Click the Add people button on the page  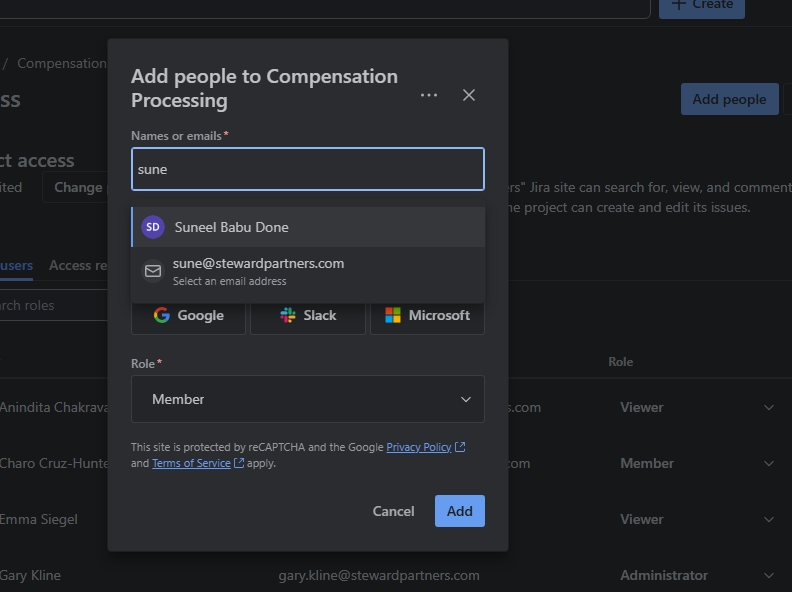click(729, 99)
